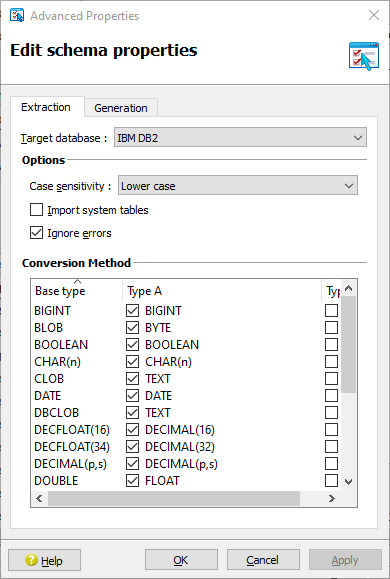Select the CLOB base type row
The width and height of the screenshot is (390, 579).
click(49, 378)
